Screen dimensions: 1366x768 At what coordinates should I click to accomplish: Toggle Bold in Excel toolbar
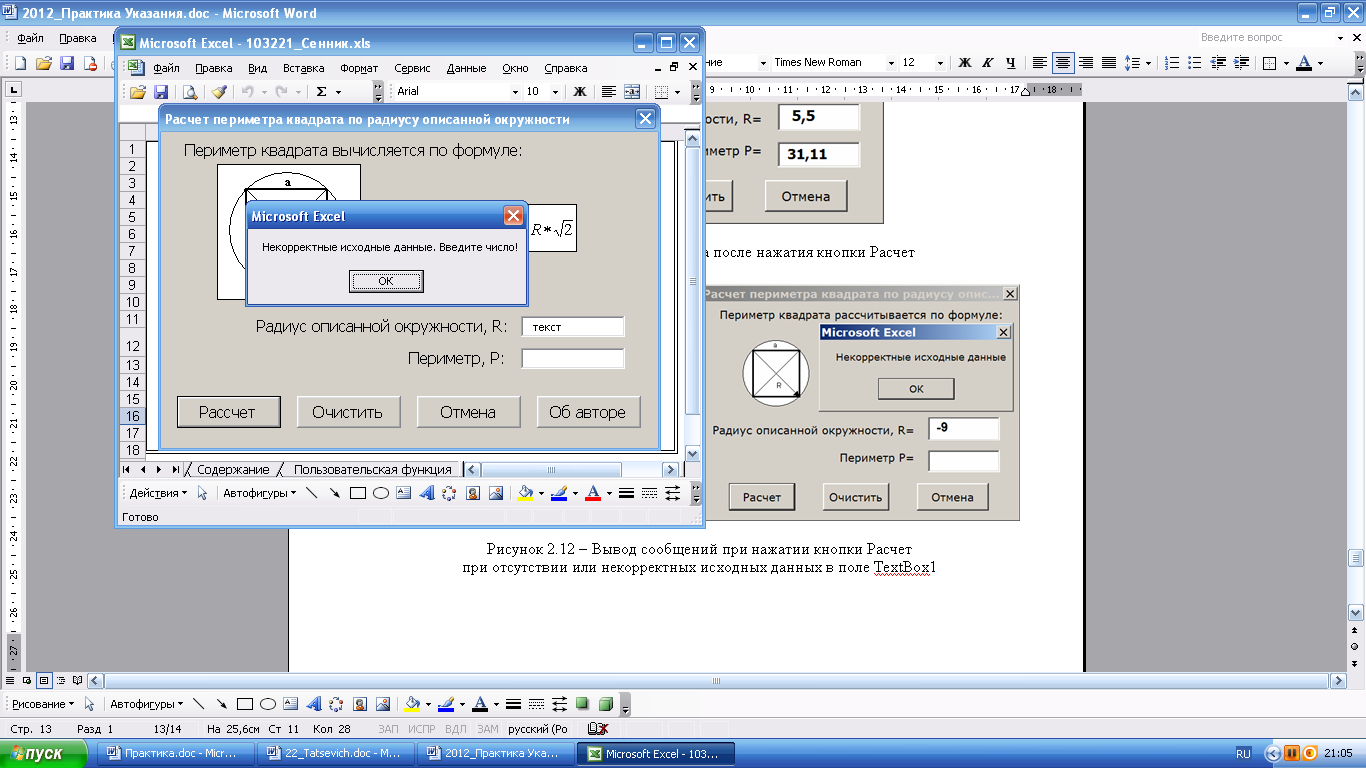579,91
